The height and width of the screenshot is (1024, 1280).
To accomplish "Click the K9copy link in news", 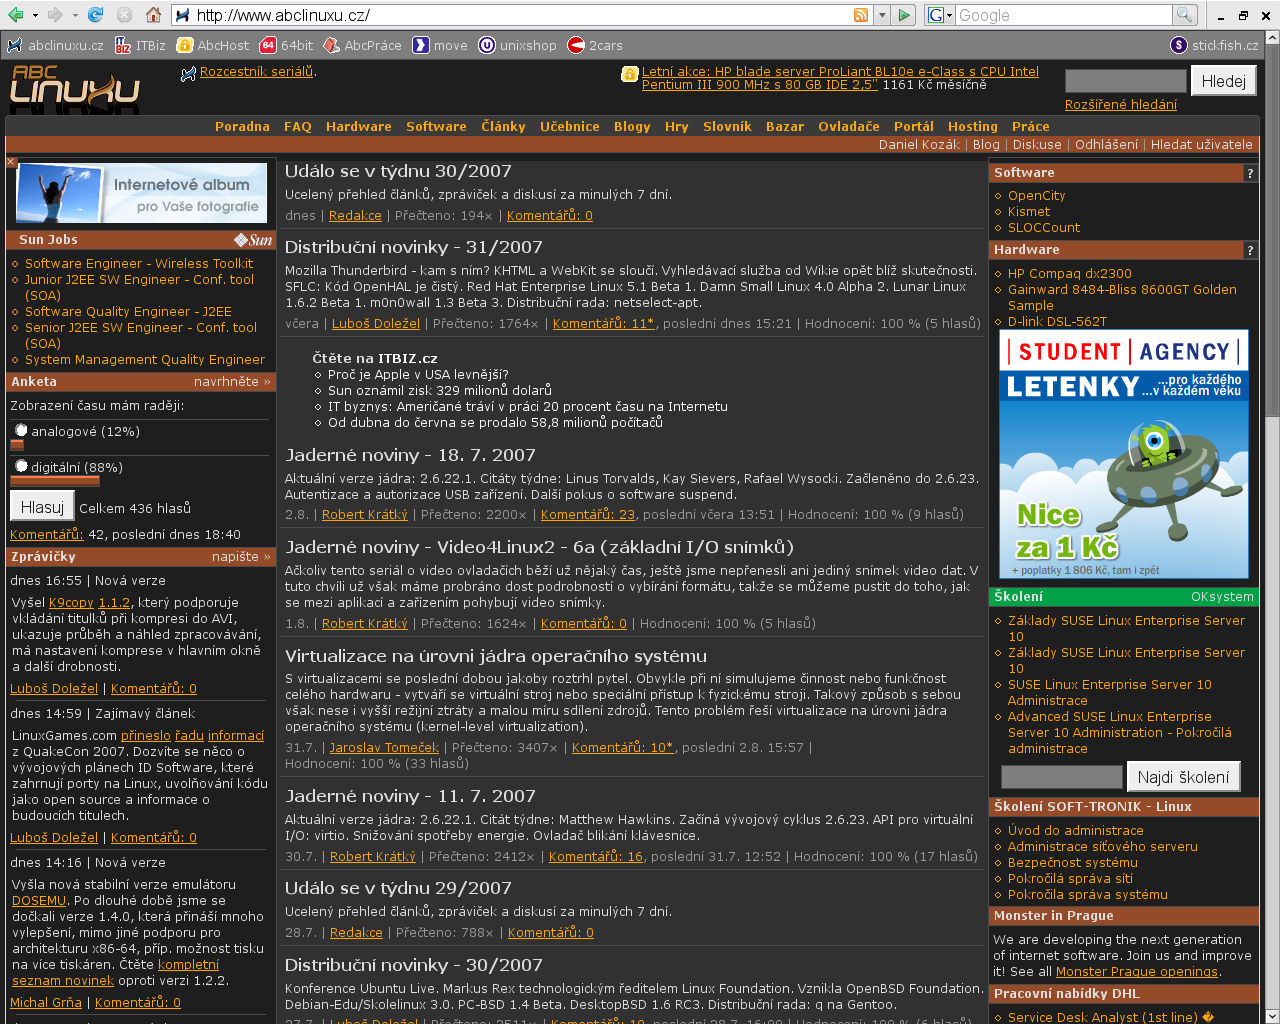I will pos(71,603).
